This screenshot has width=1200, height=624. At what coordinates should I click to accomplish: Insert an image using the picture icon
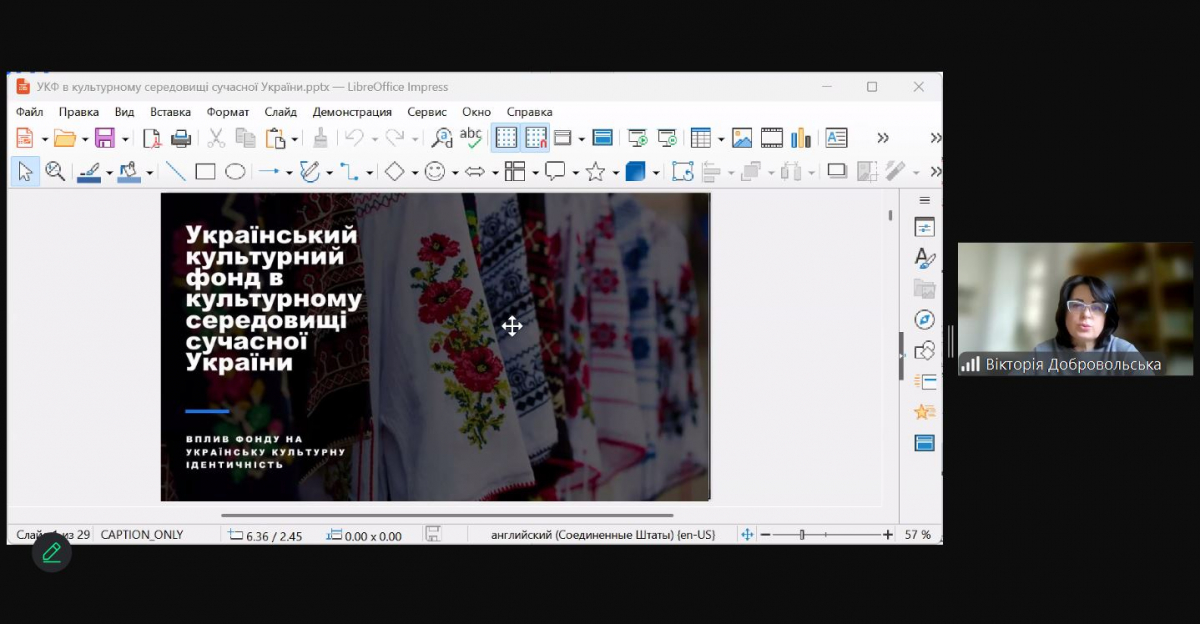[x=742, y=138]
